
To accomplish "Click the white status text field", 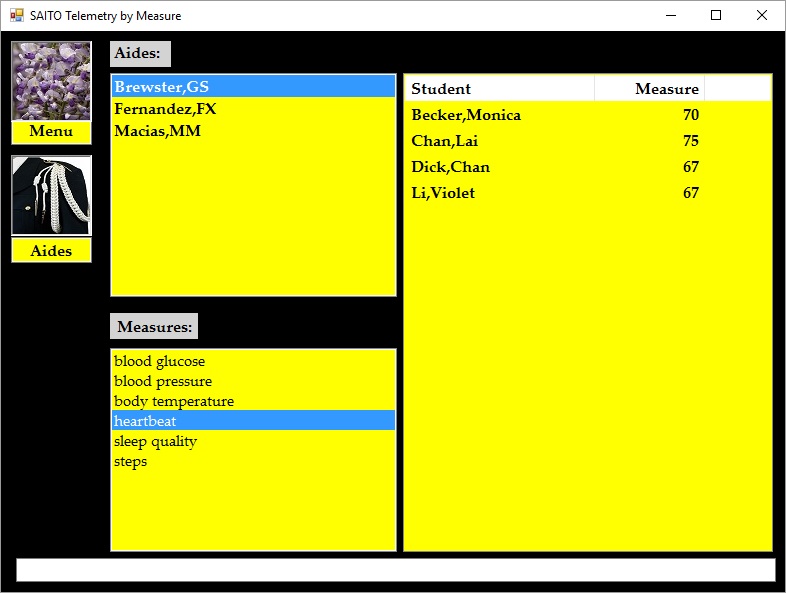I will point(395,570).
